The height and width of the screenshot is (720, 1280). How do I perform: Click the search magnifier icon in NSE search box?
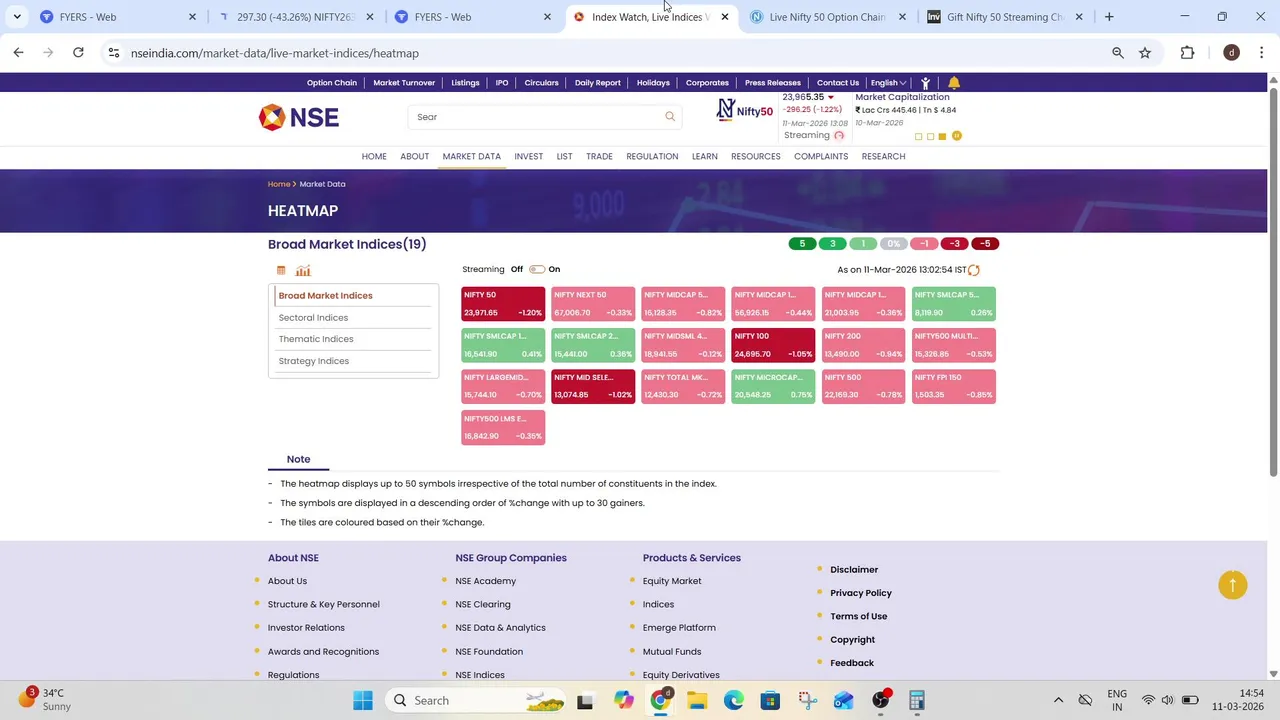tap(670, 117)
